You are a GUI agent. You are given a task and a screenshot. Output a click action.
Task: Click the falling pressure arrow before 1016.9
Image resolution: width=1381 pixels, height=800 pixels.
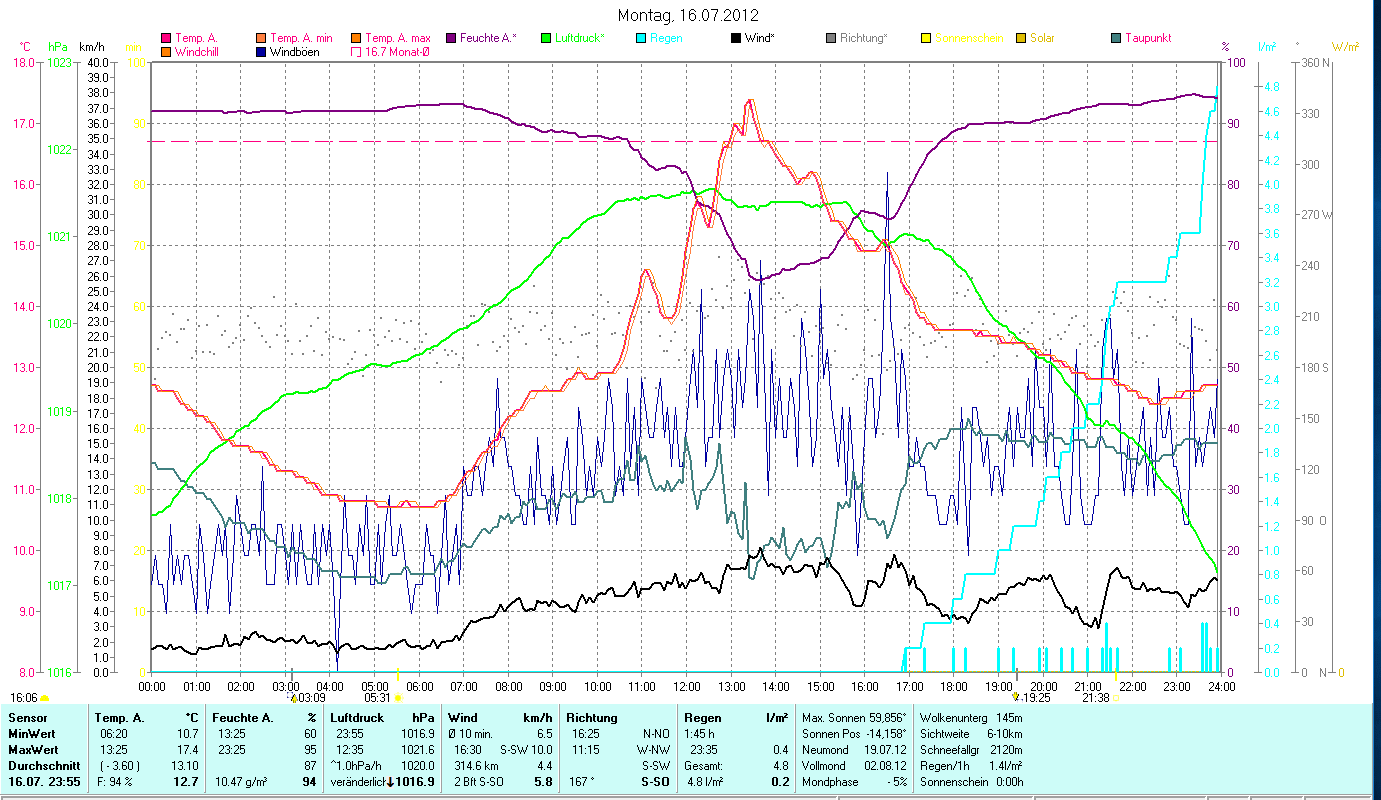tap(390, 782)
